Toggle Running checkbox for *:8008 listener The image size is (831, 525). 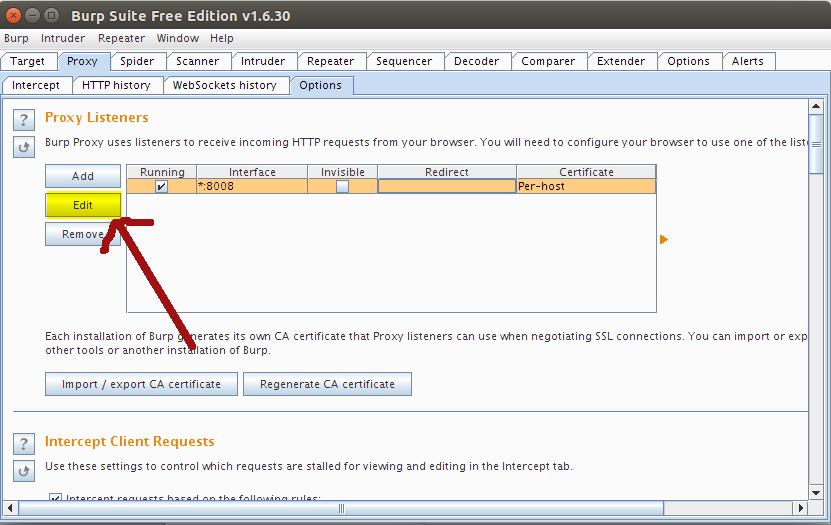coord(162,186)
